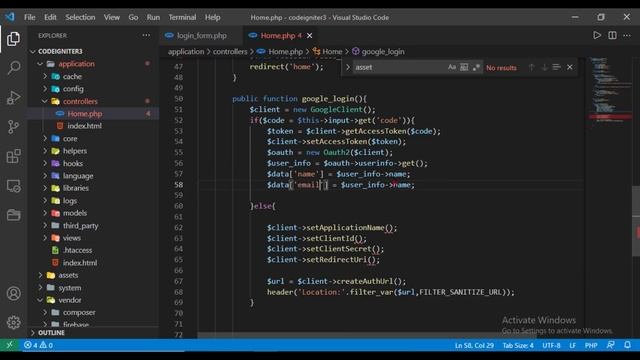The height and width of the screenshot is (360, 640).
Task: Go to next find match arrow
Action: [544, 67]
